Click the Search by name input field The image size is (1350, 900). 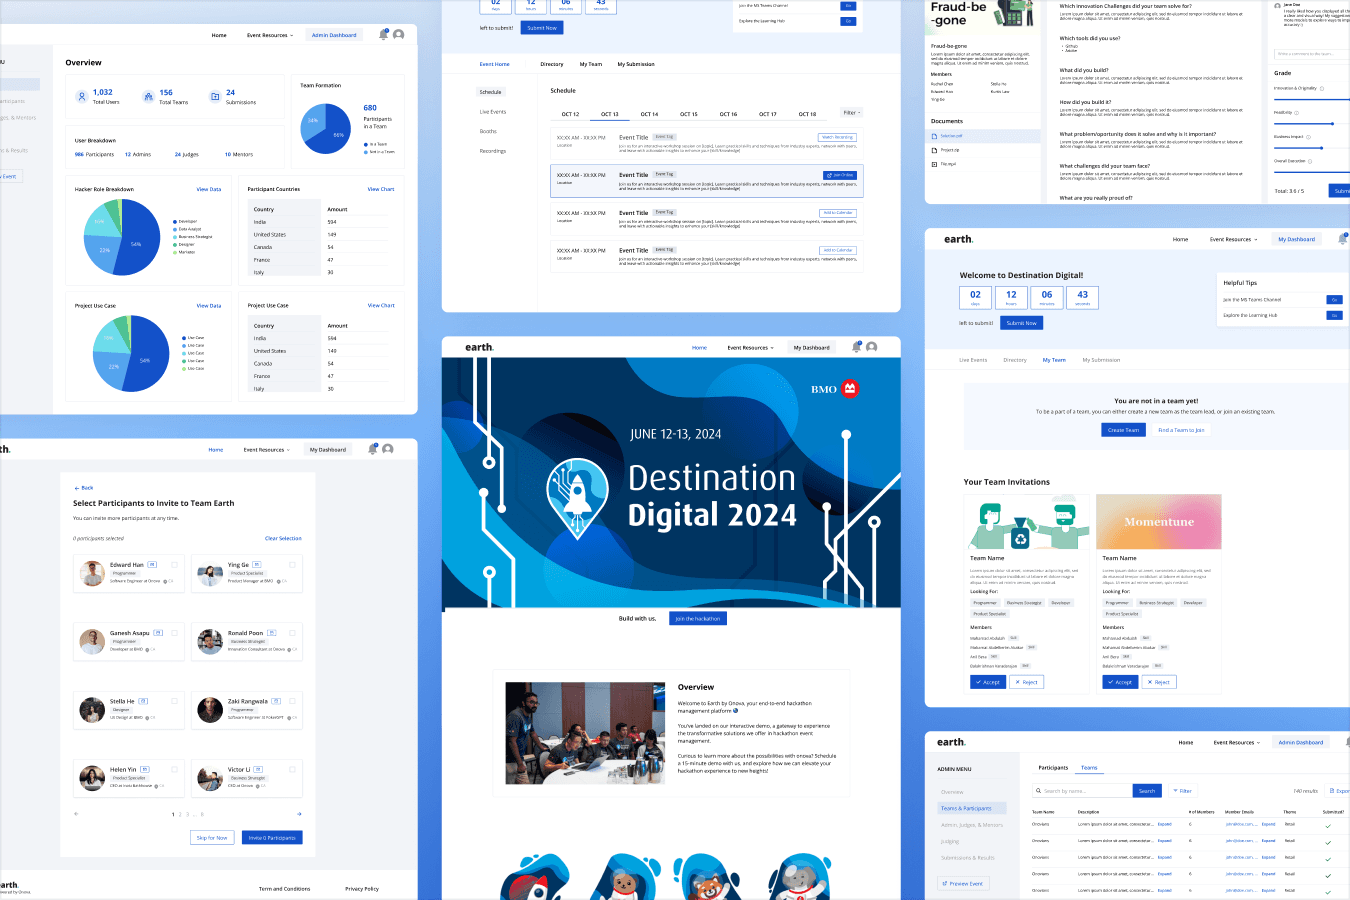pos(1083,791)
